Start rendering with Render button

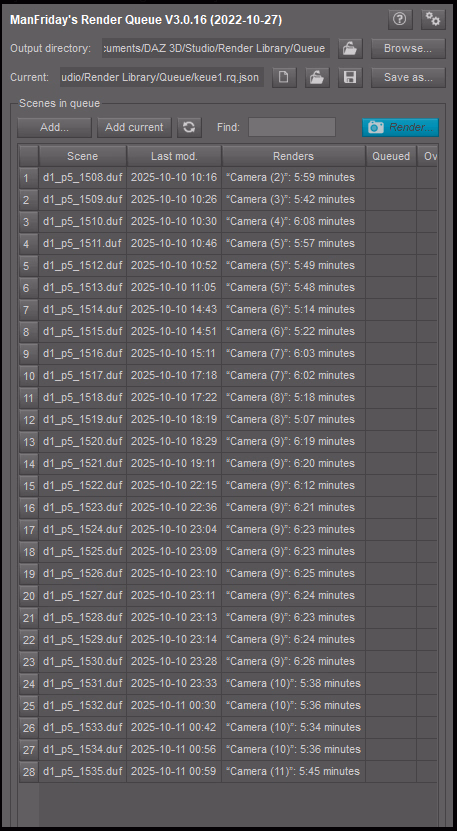400,127
